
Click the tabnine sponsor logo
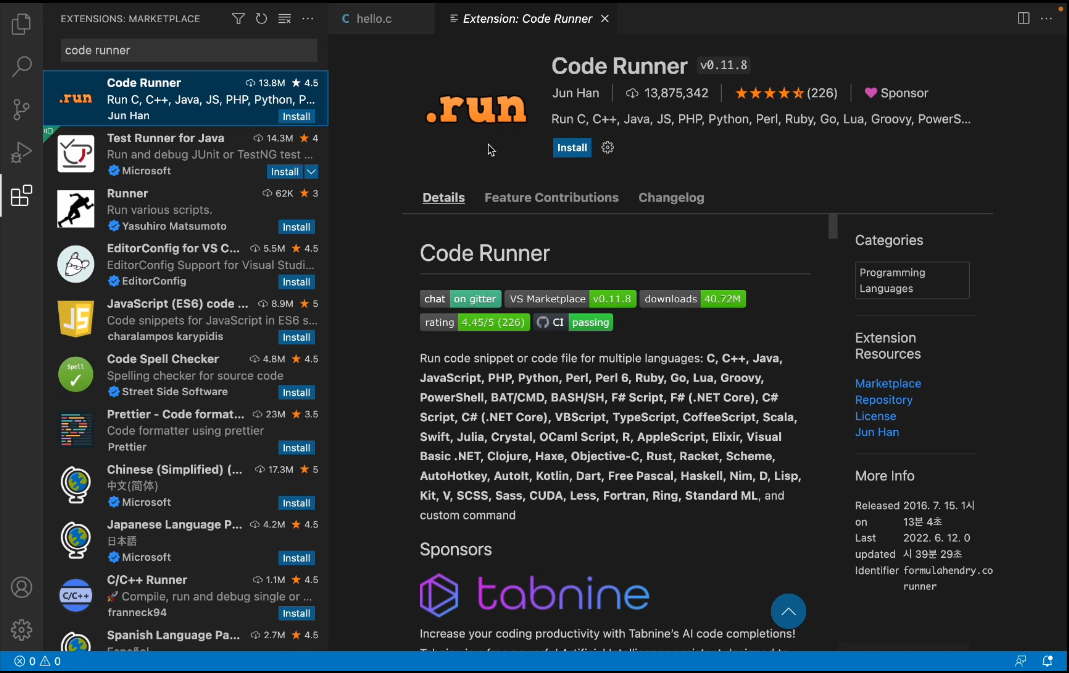coord(534,595)
